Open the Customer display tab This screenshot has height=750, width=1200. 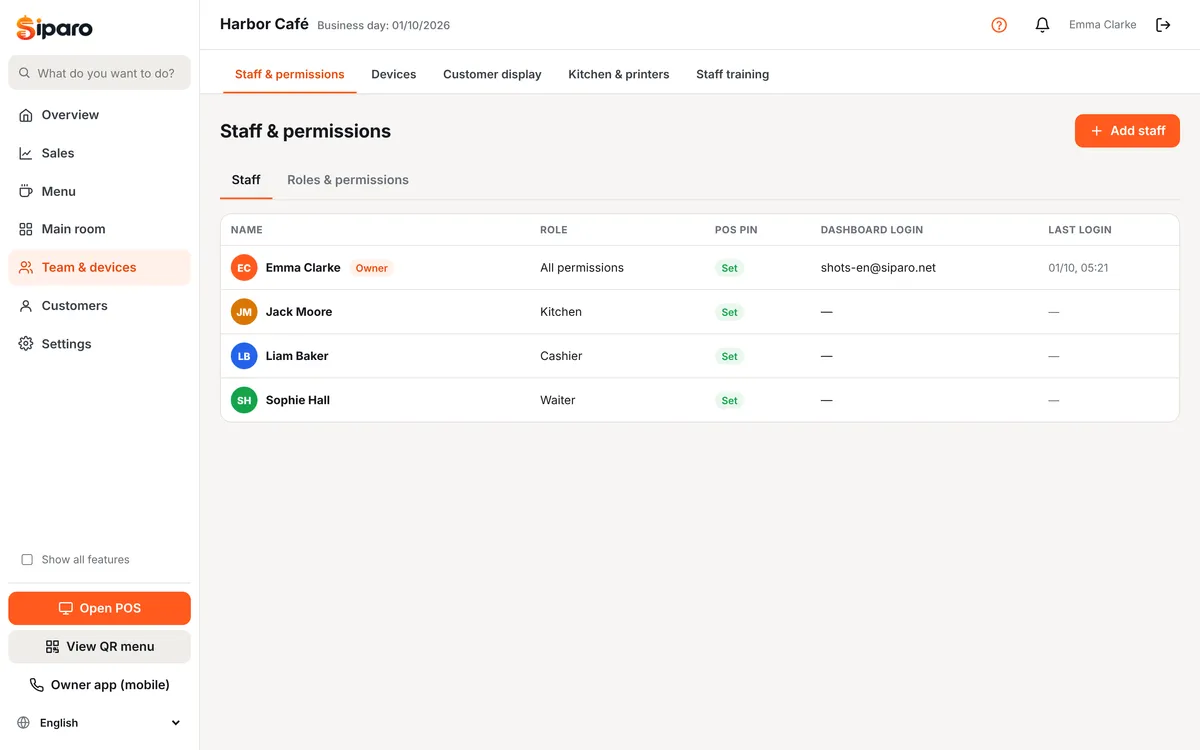492,74
